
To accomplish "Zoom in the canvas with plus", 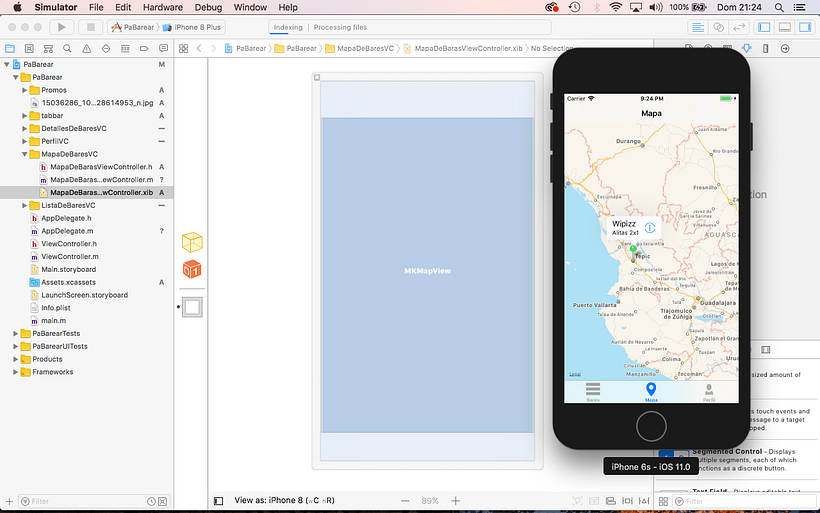I will coord(455,501).
